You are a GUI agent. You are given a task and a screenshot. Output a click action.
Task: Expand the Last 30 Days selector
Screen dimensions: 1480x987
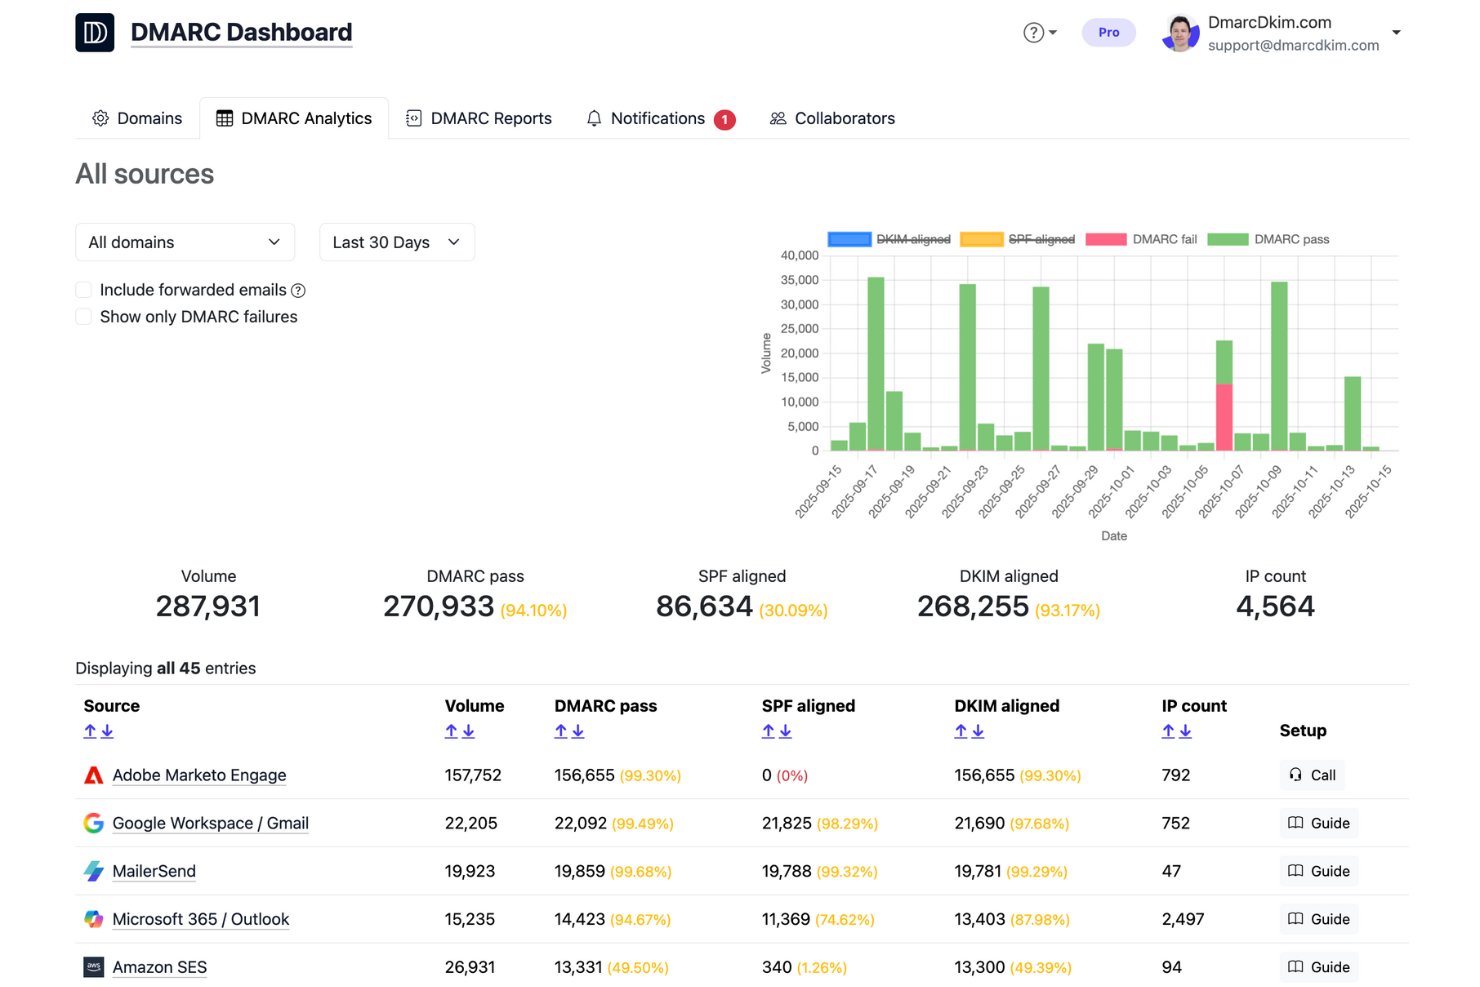point(396,241)
